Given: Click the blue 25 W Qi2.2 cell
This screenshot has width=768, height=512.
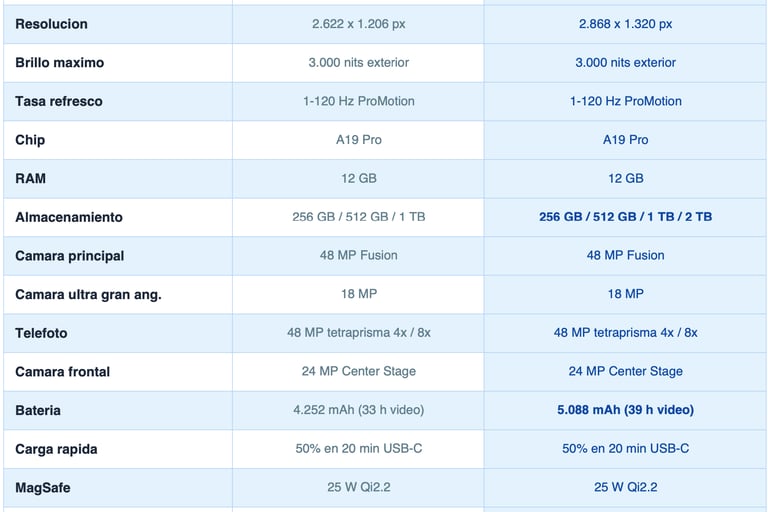Looking at the screenshot, I should click(x=625, y=488).
